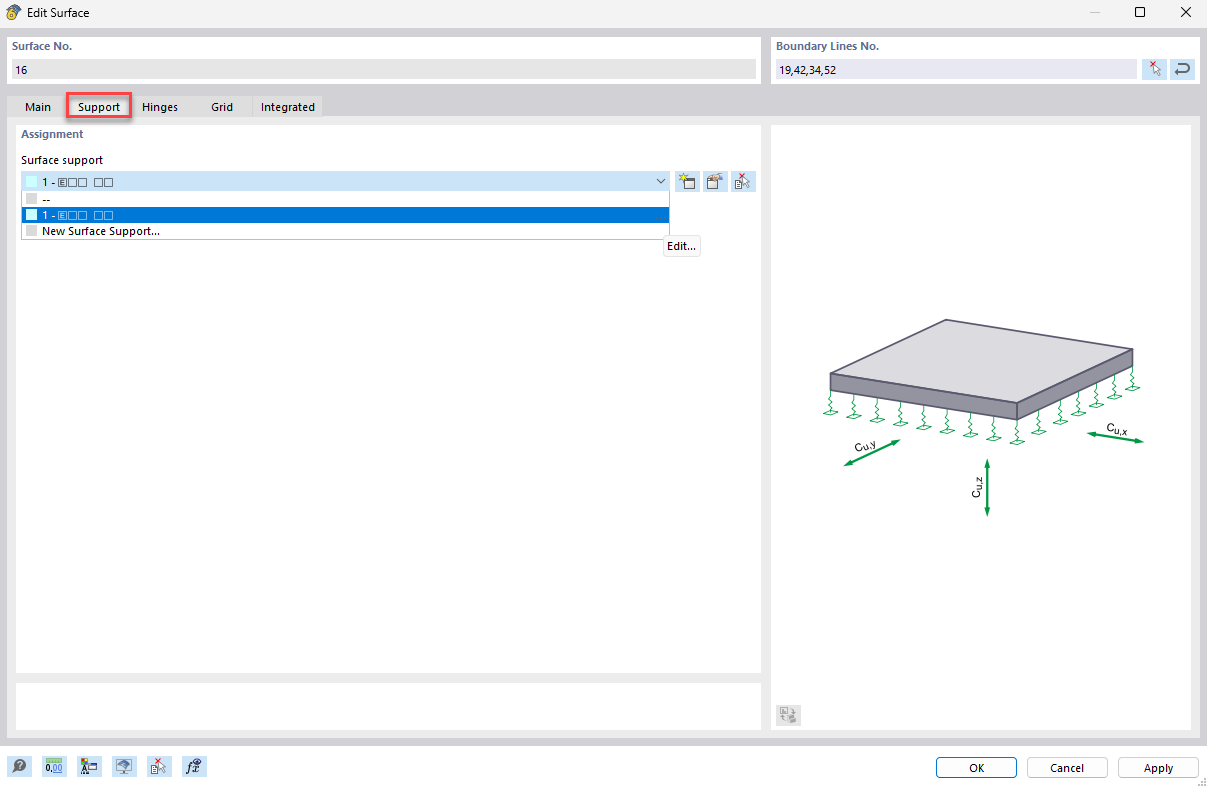Switch to the Hinges tab
This screenshot has height=786, width=1207.
[159, 106]
